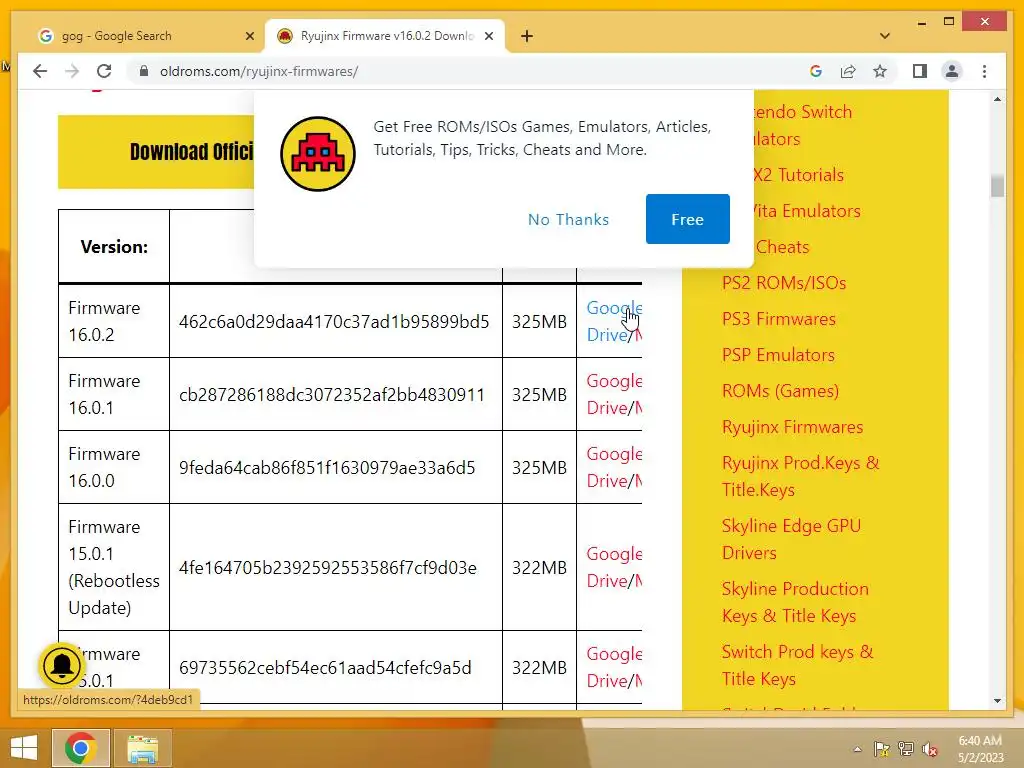Click the Version: table header

coord(114,247)
